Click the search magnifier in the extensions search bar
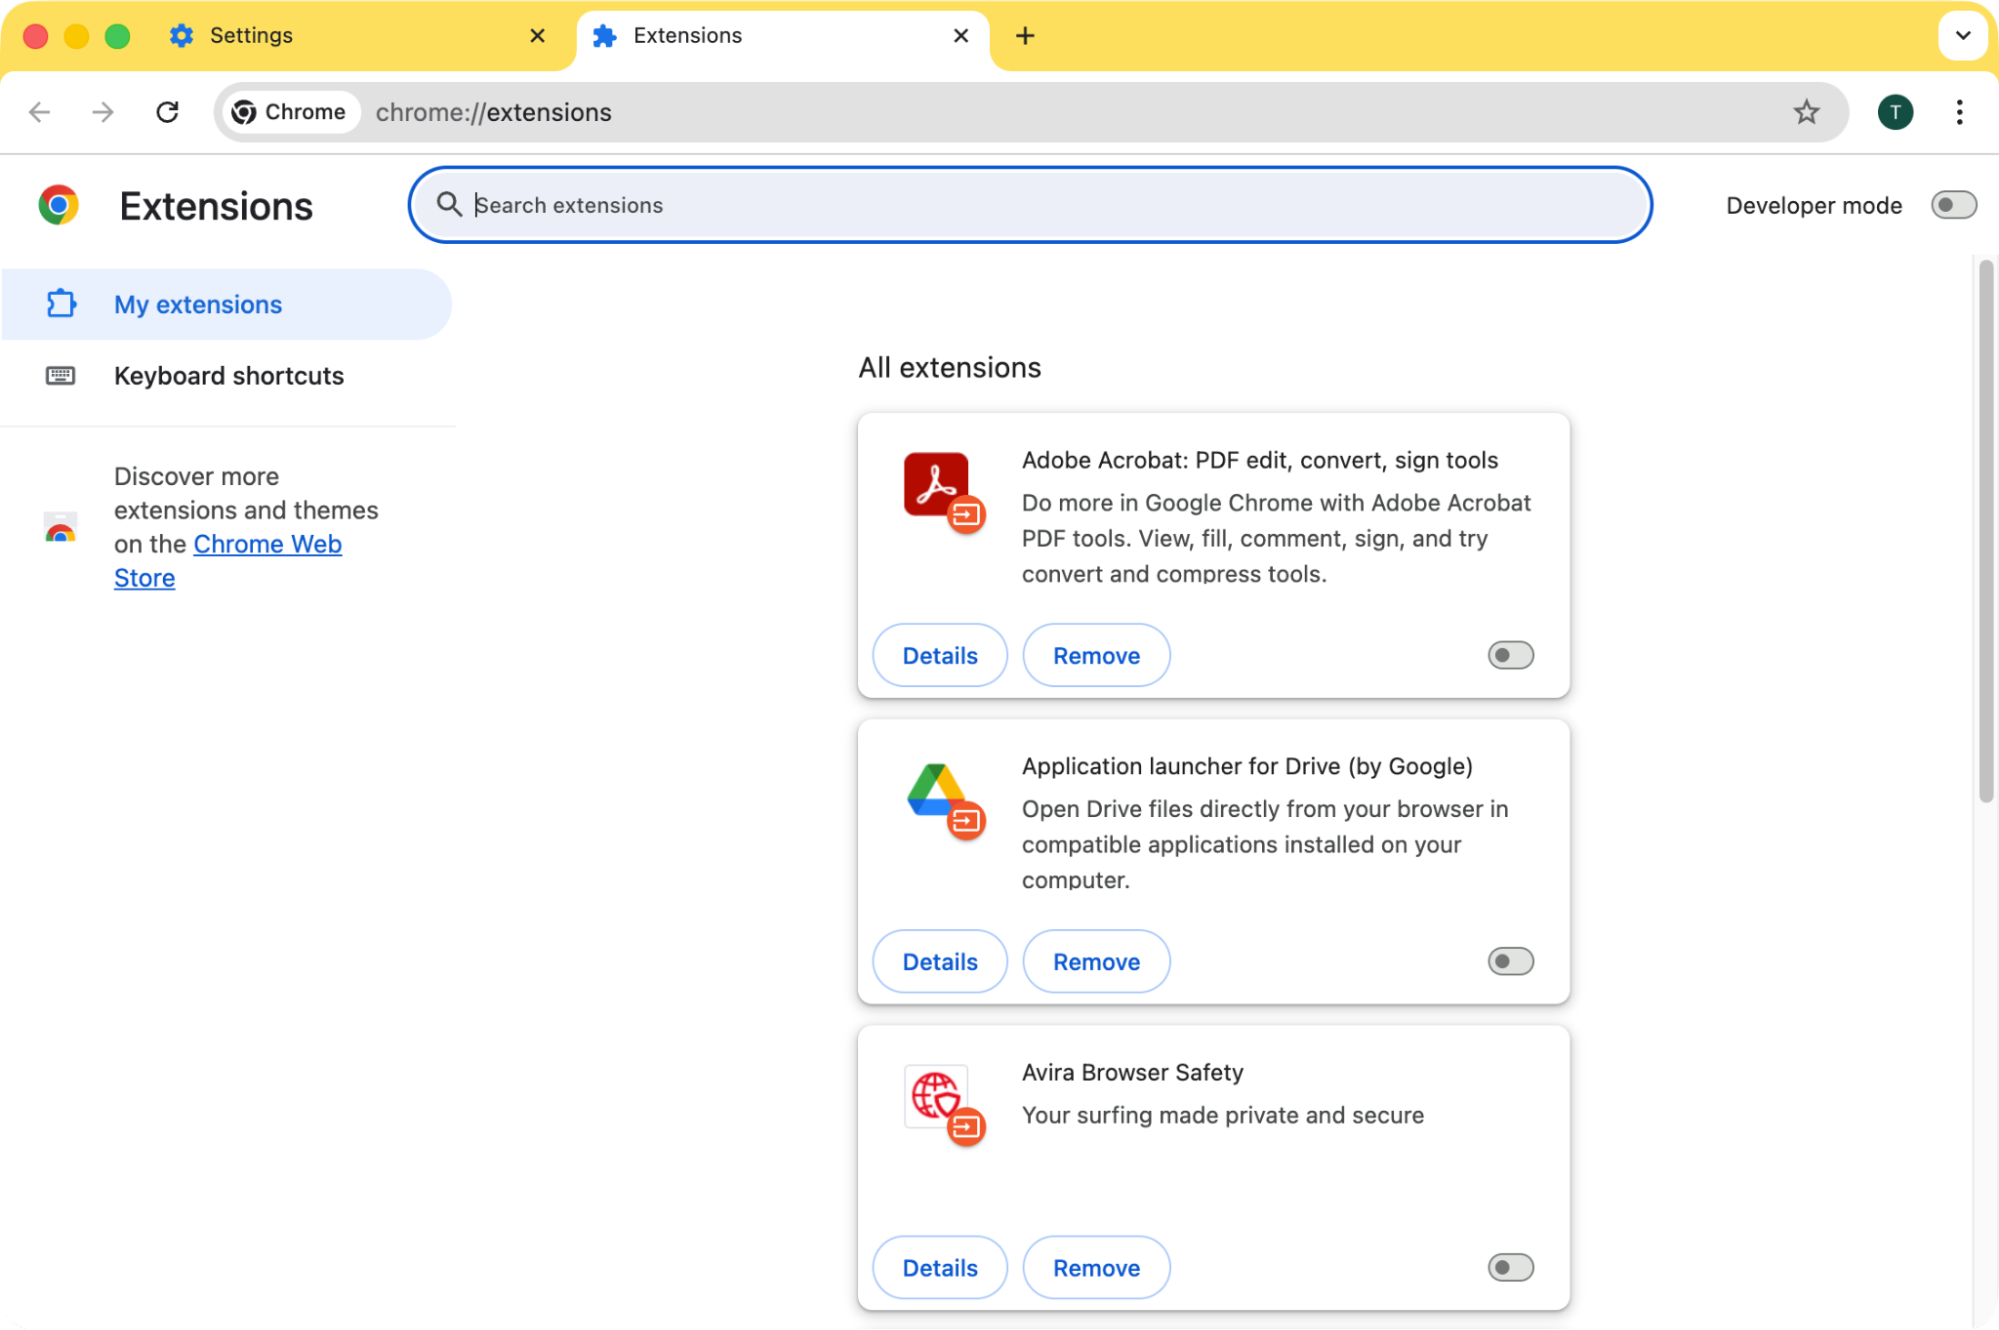1999x1330 pixels. [450, 204]
